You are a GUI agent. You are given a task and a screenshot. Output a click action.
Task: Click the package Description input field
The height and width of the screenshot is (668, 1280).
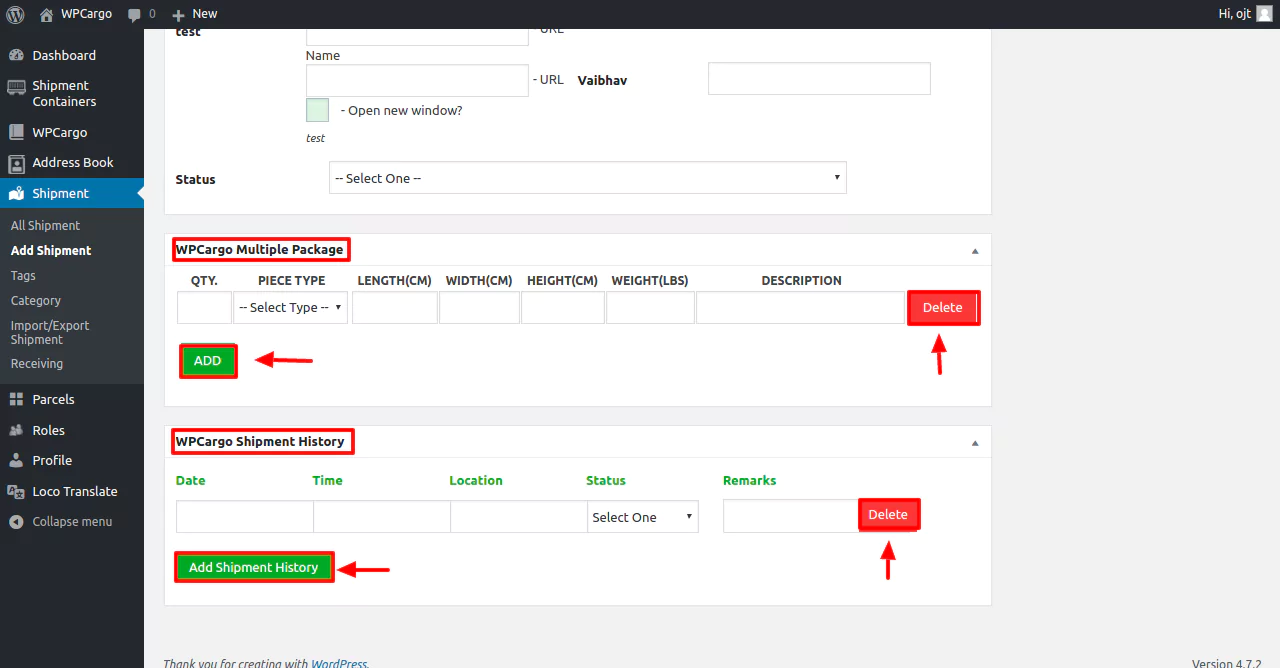click(800, 308)
